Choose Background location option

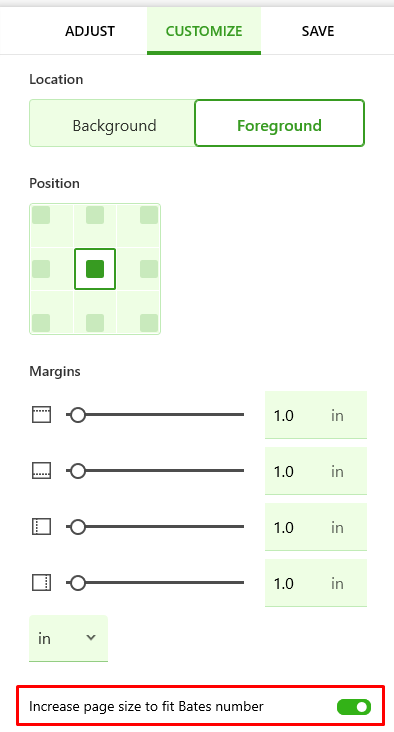(x=112, y=123)
